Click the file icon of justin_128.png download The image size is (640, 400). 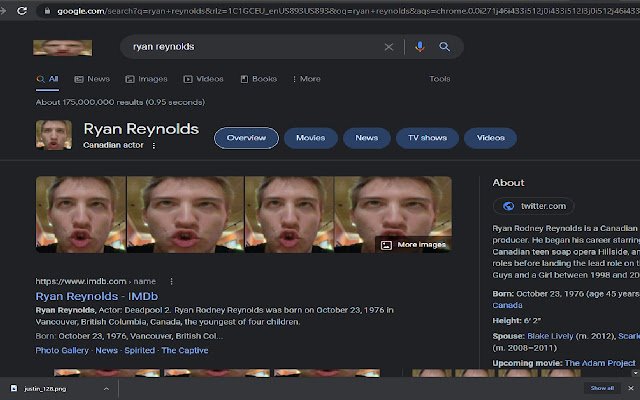point(14,389)
